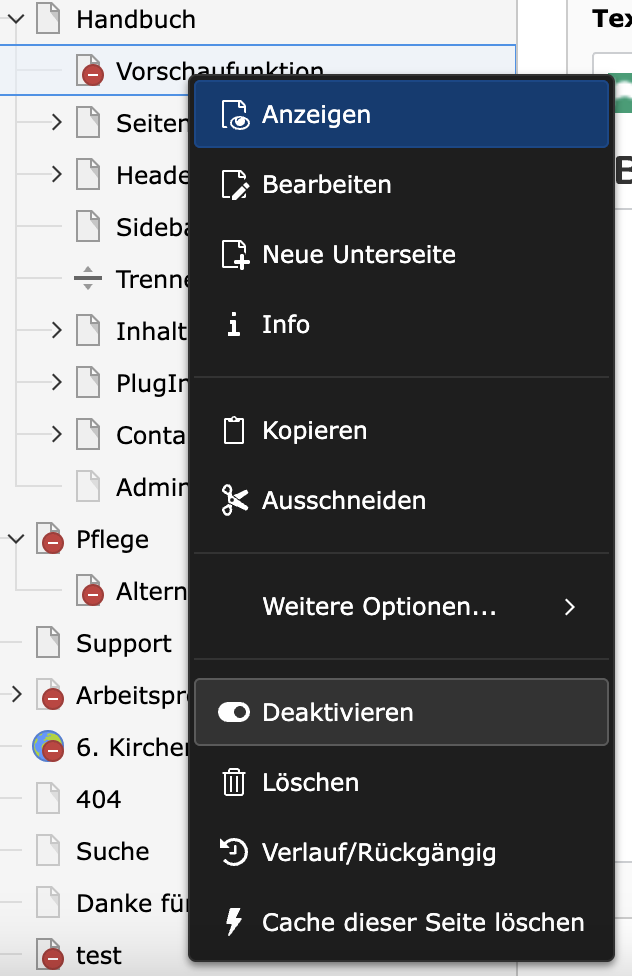This screenshot has height=976, width=632.
Task: Click the Info "i" icon
Action: click(x=233, y=324)
